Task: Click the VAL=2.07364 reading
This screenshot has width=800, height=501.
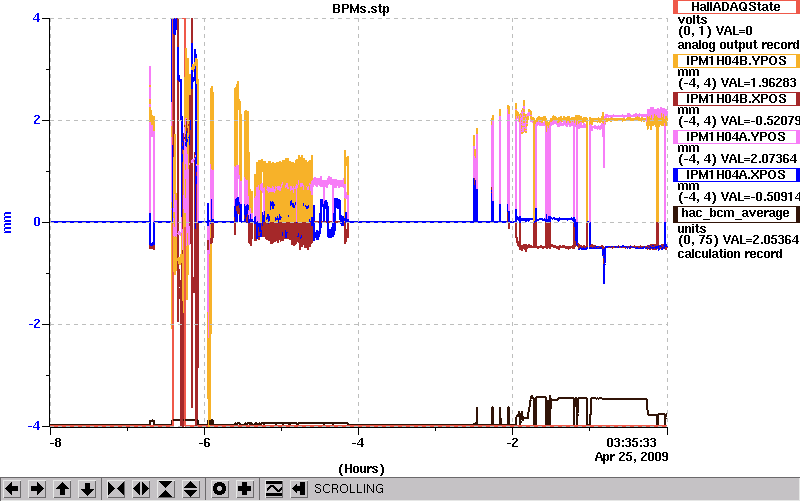Action: pos(758,159)
